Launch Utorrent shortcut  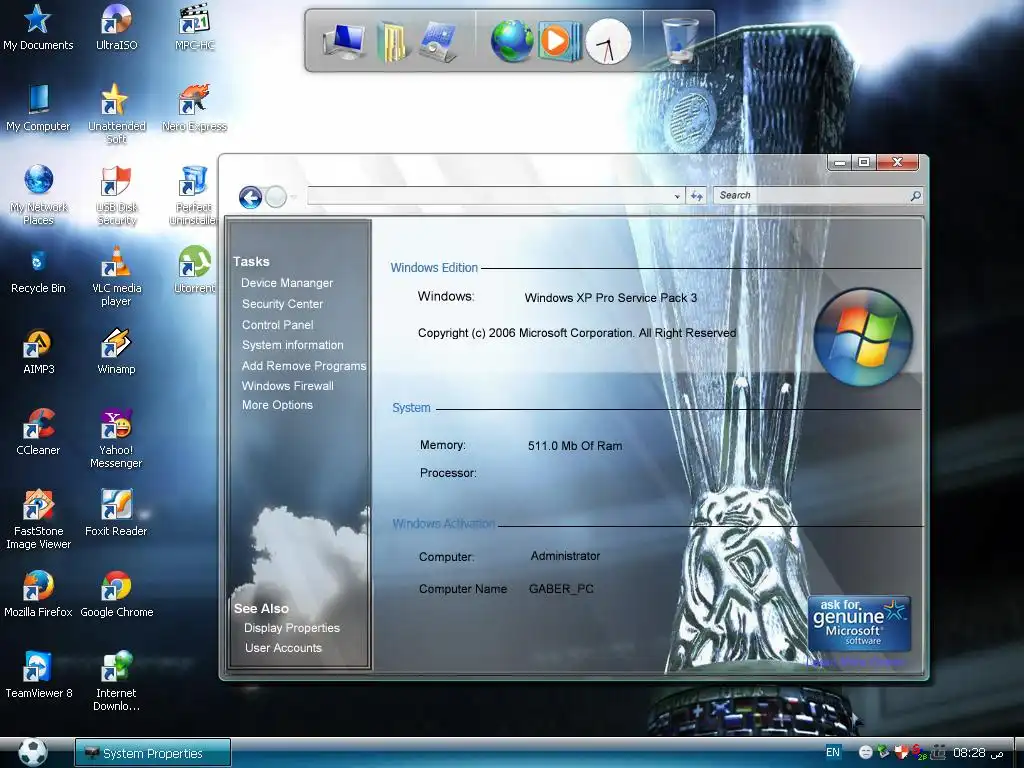click(x=194, y=270)
